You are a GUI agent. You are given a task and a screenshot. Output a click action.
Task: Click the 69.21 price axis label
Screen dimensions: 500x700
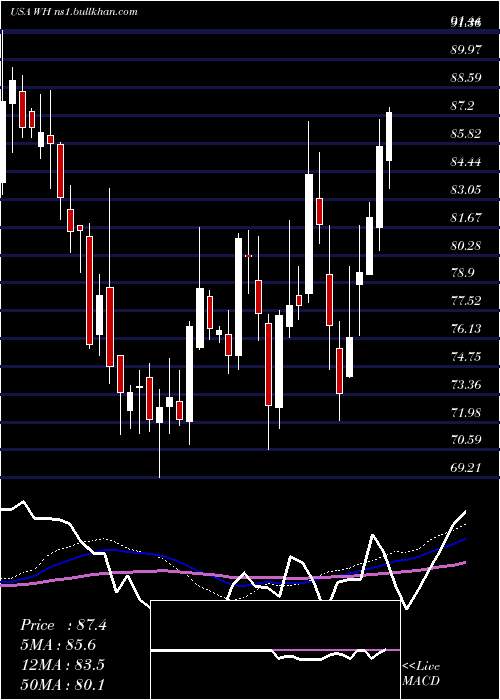[466, 468]
